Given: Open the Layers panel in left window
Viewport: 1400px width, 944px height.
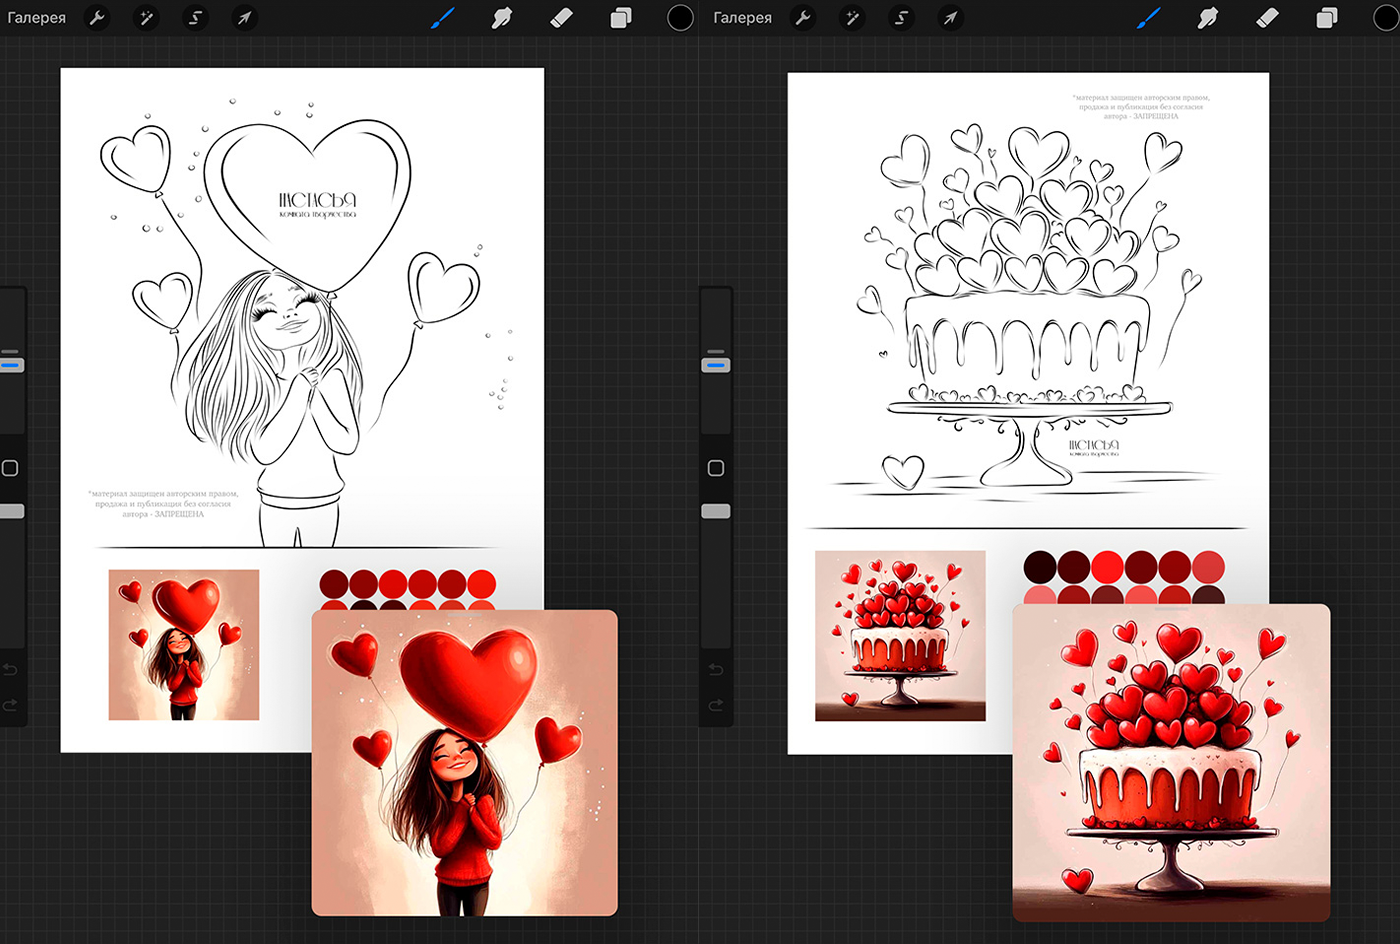Looking at the screenshot, I should point(621,18).
